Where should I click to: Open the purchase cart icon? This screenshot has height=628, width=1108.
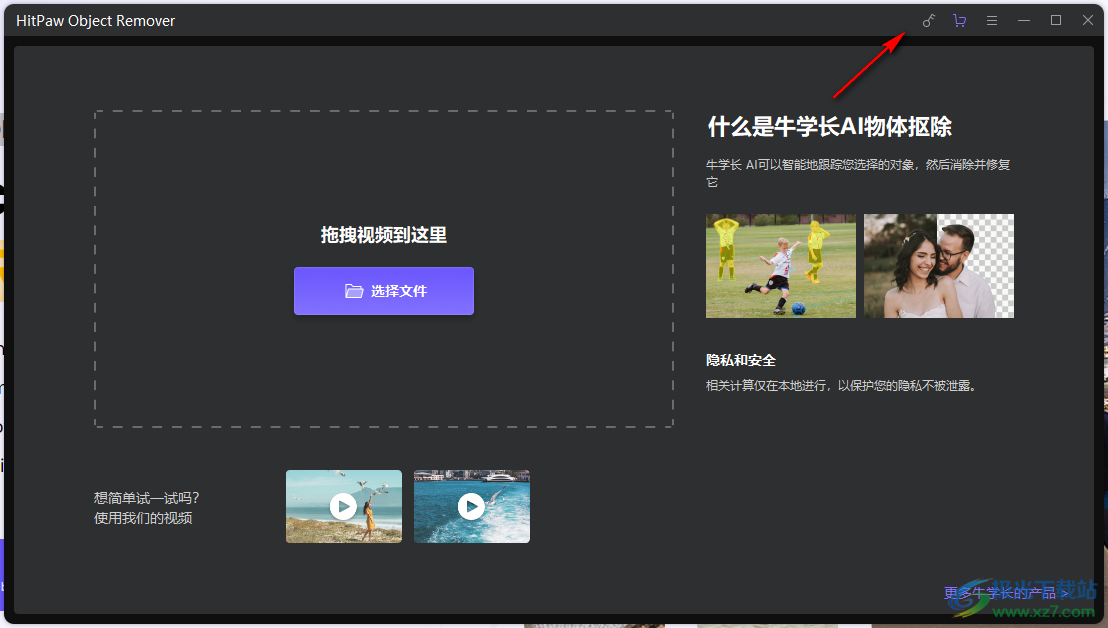[960, 21]
